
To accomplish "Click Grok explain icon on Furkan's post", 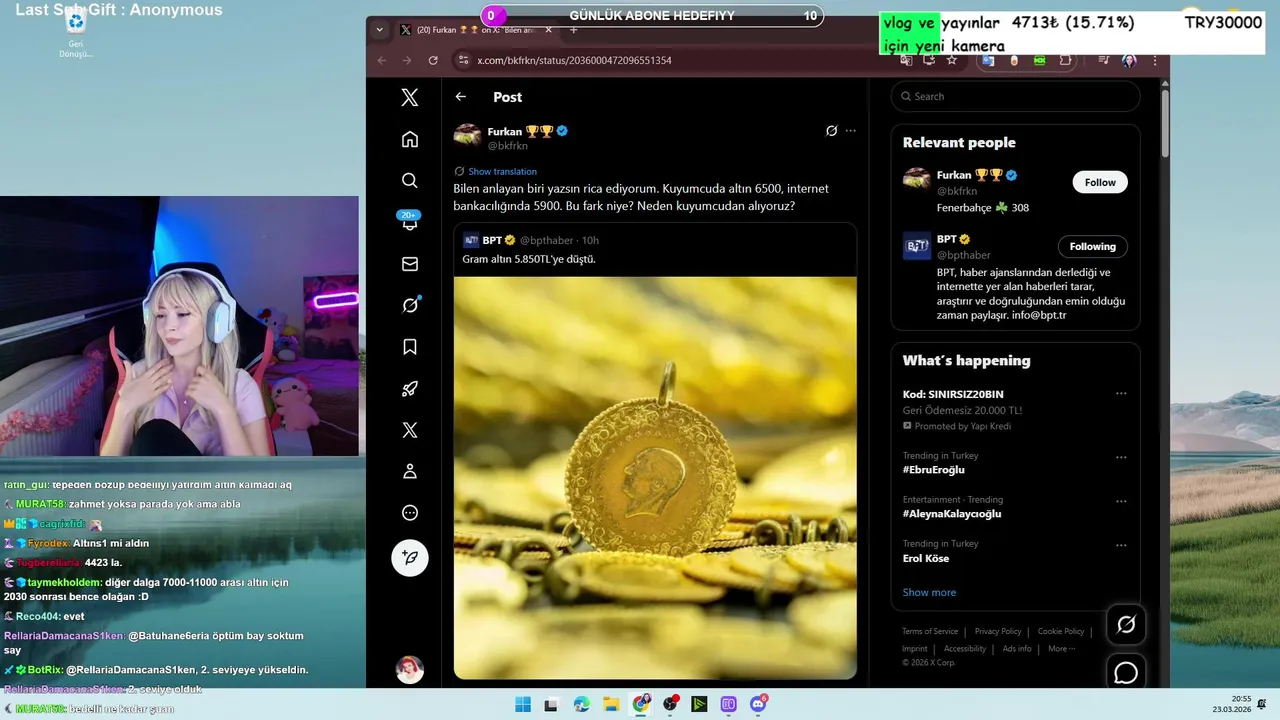I will tap(831, 131).
